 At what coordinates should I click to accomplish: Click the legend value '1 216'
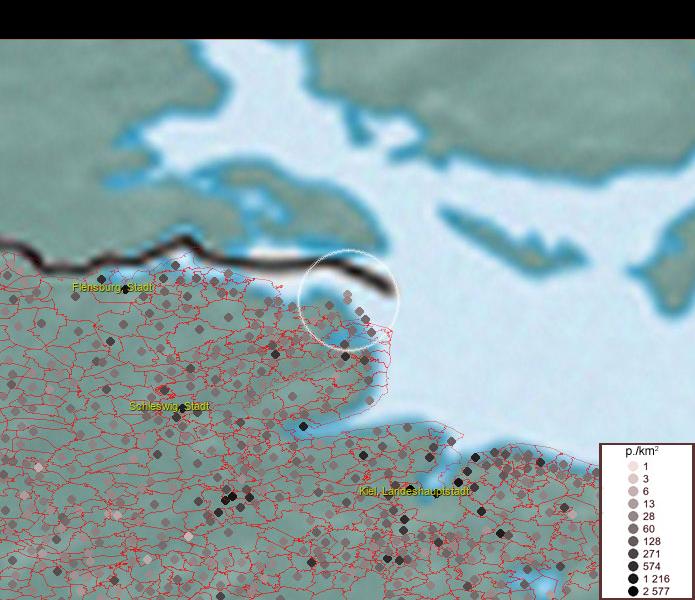(656, 579)
